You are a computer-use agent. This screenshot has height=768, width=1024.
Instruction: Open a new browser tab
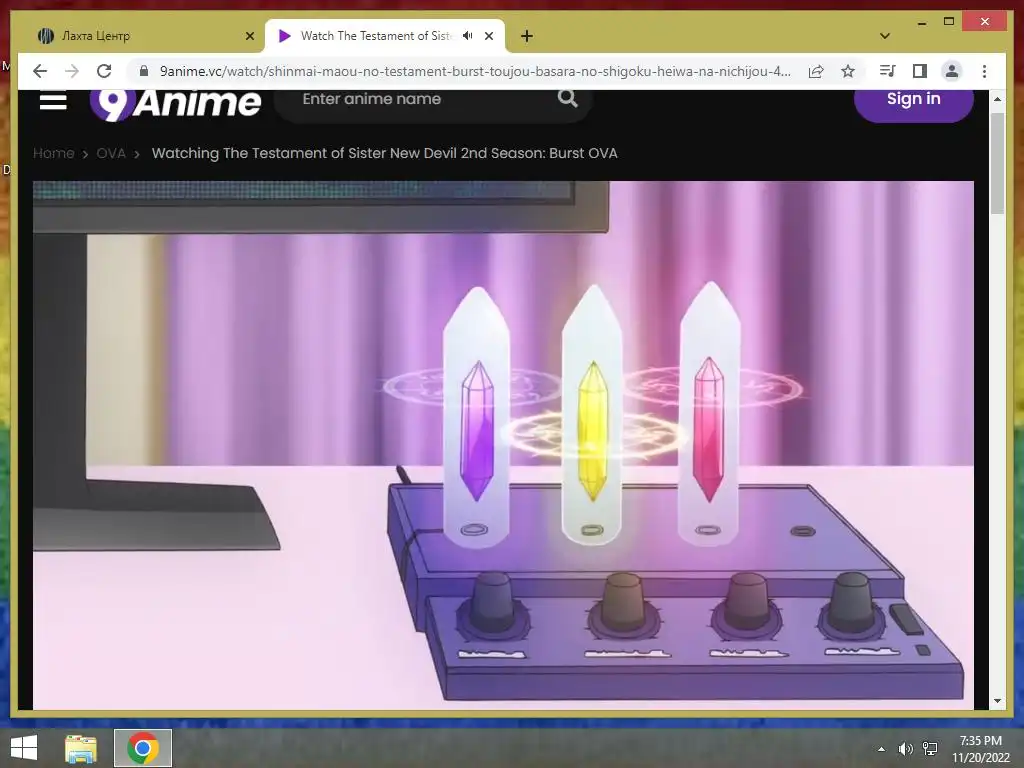tap(527, 36)
